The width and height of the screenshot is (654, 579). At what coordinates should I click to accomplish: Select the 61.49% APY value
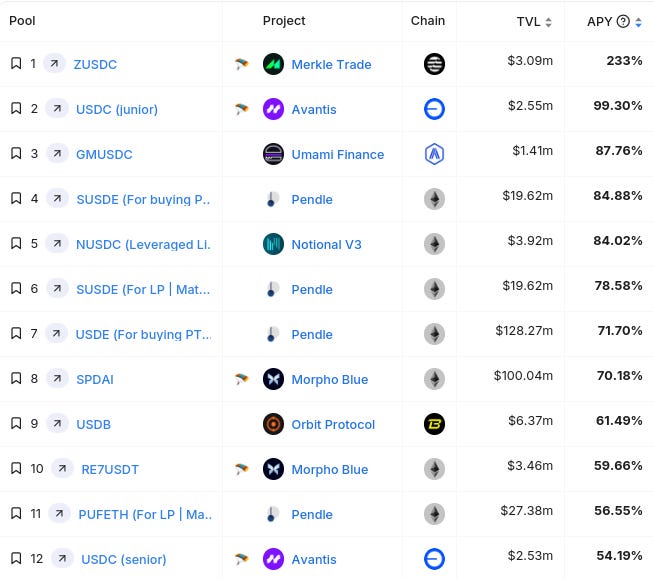[619, 420]
